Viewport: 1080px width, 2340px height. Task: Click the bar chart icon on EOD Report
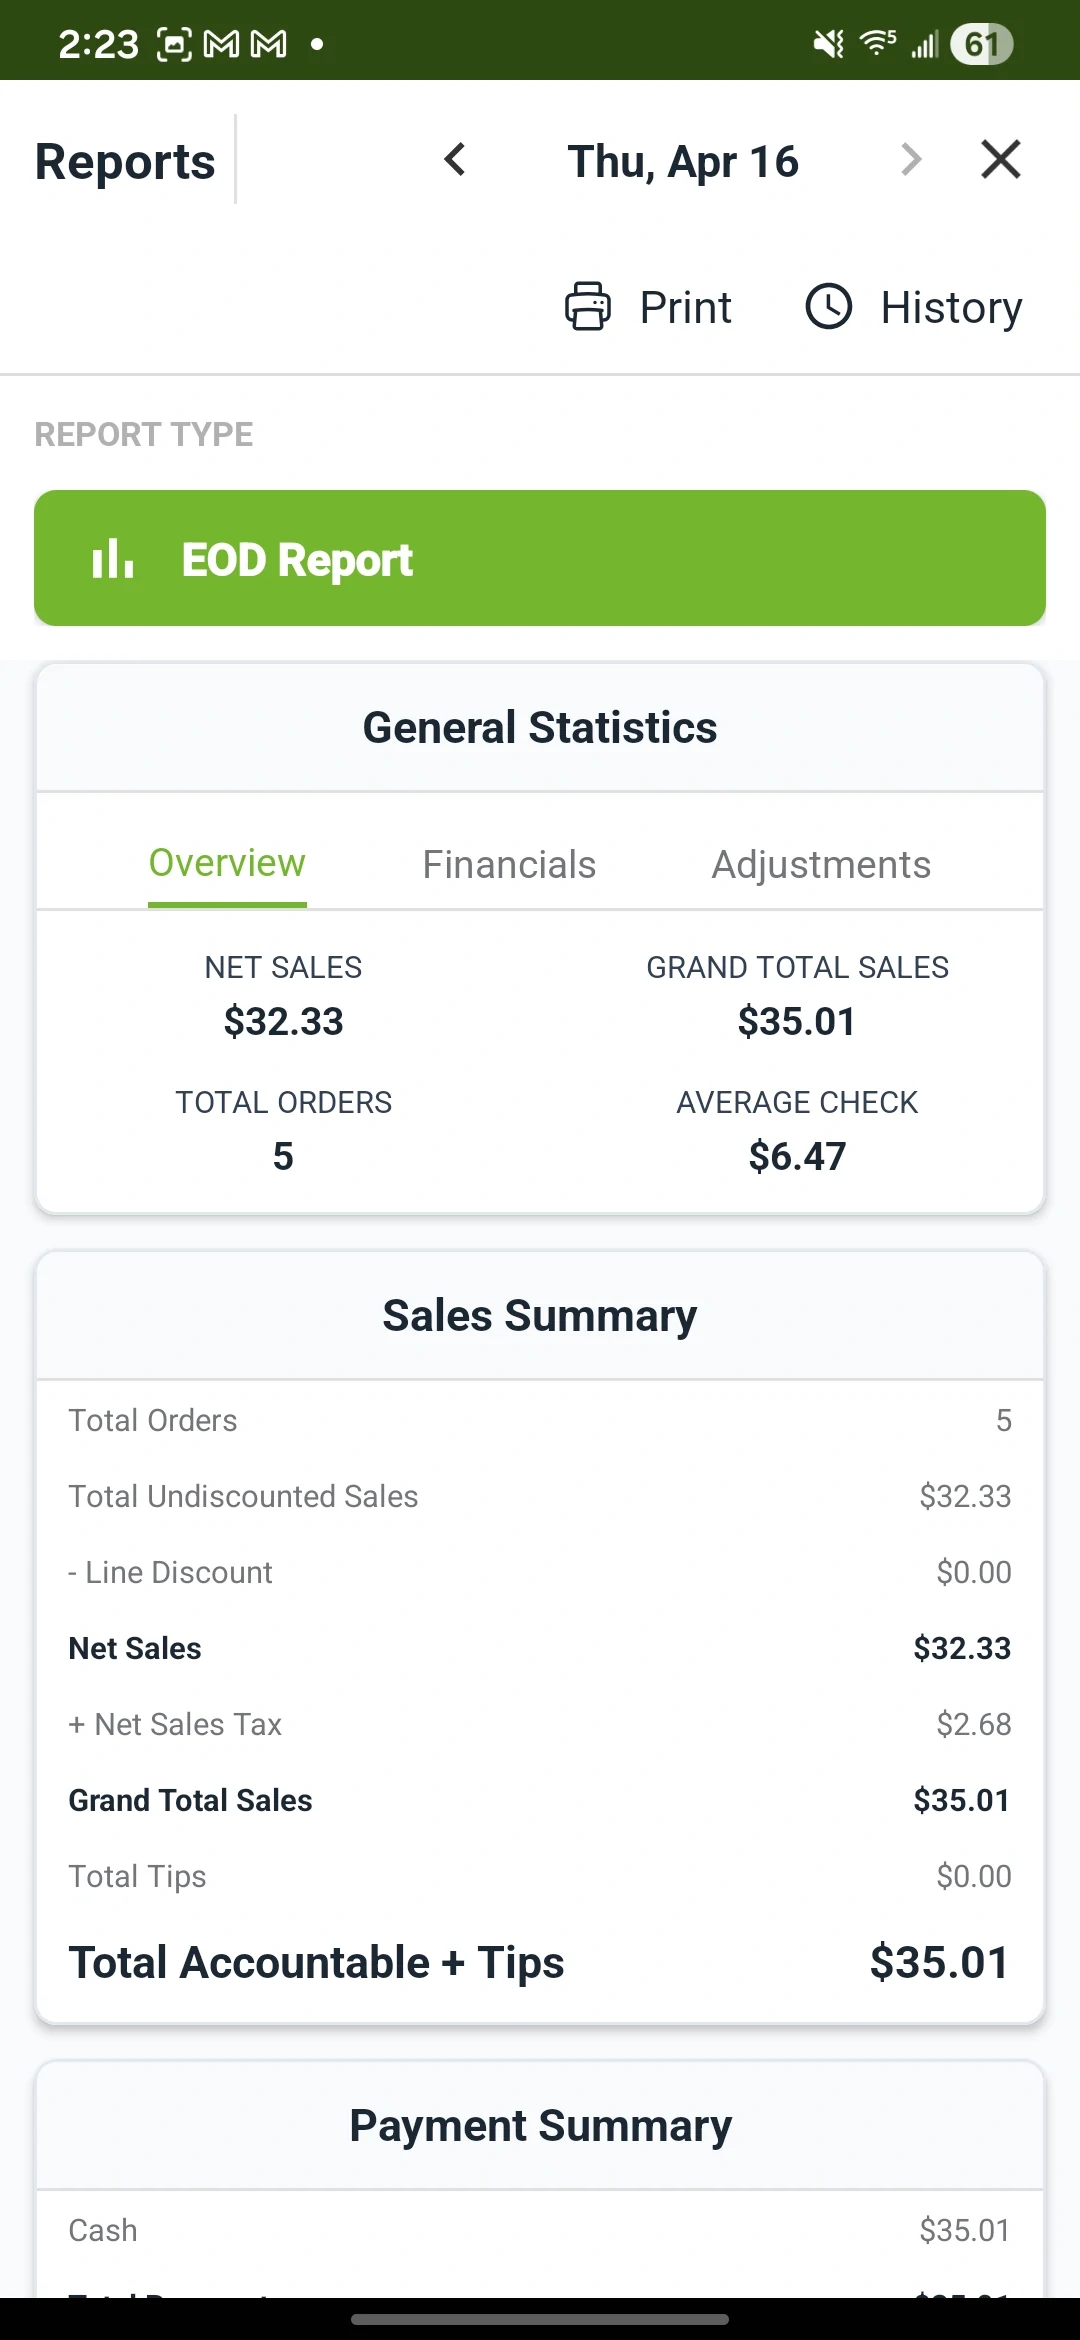coord(112,559)
